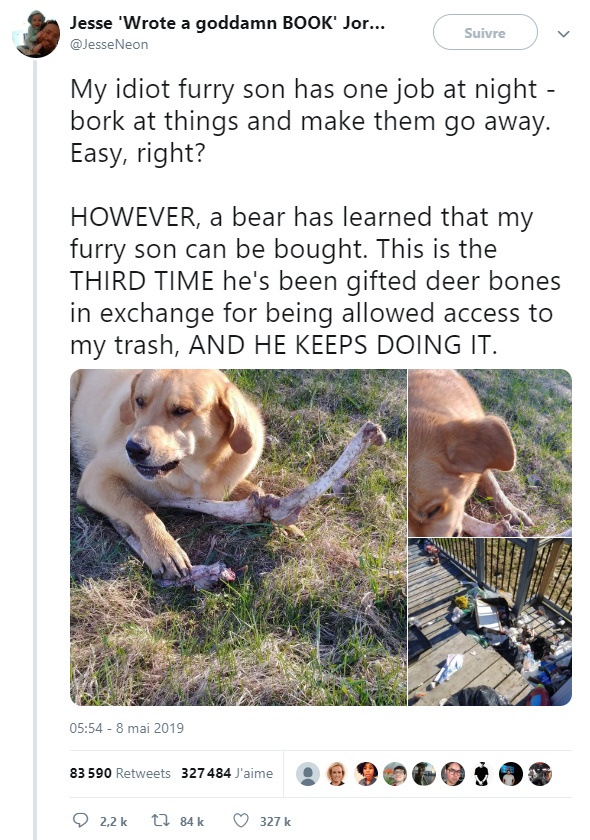The image size is (590, 840).
Task: Open the tweet timestamp 05:54 - 8 mai 2019
Action: pyautogui.click(x=126, y=728)
